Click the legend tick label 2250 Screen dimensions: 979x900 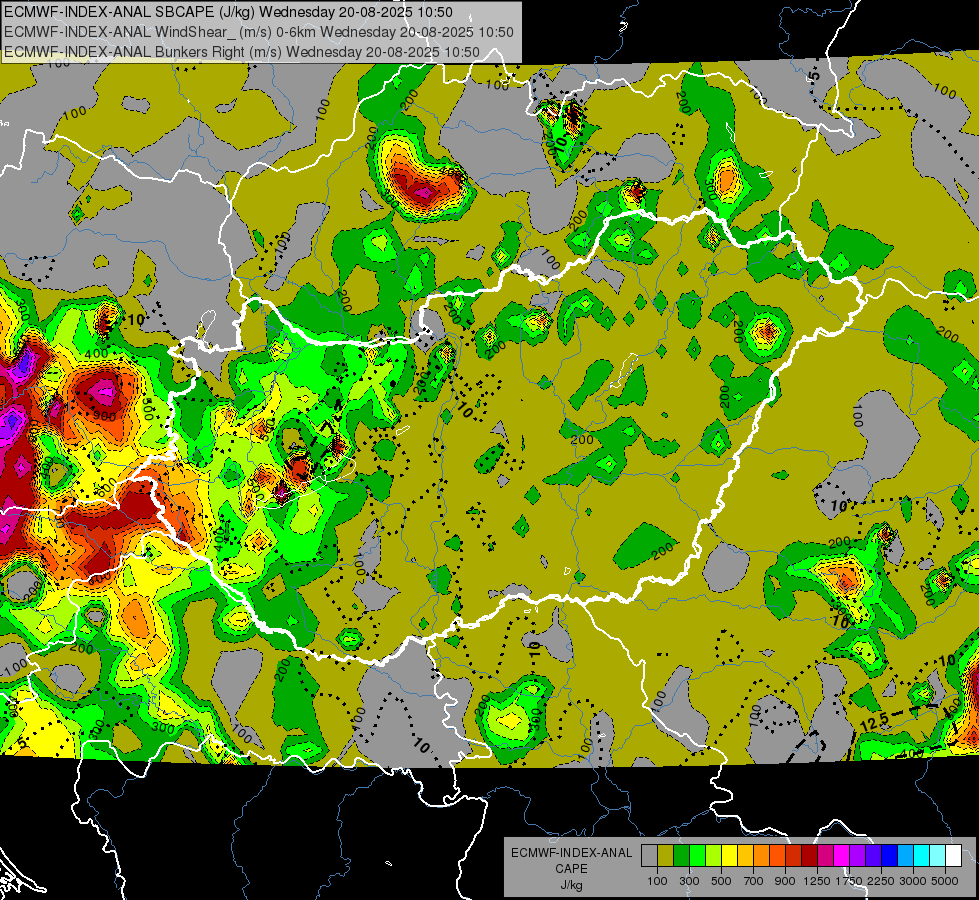(x=881, y=881)
